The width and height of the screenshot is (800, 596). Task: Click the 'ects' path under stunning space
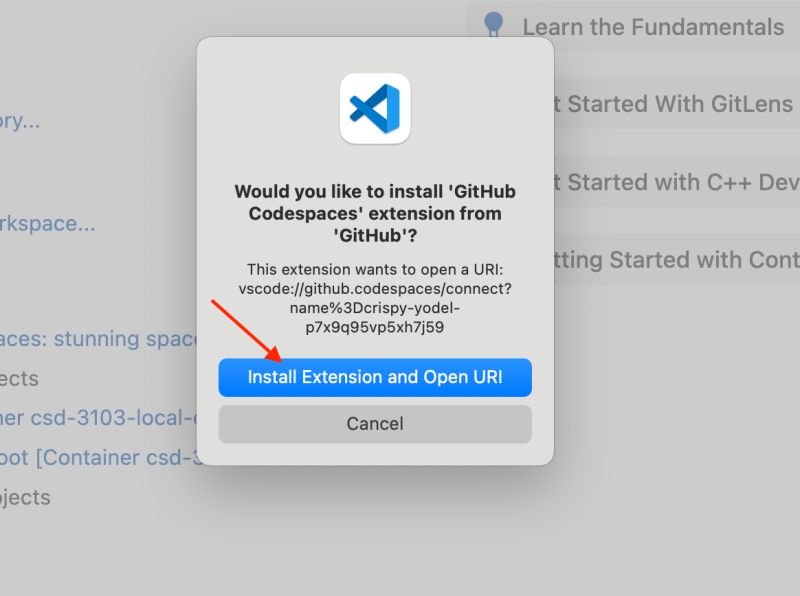click(19, 379)
